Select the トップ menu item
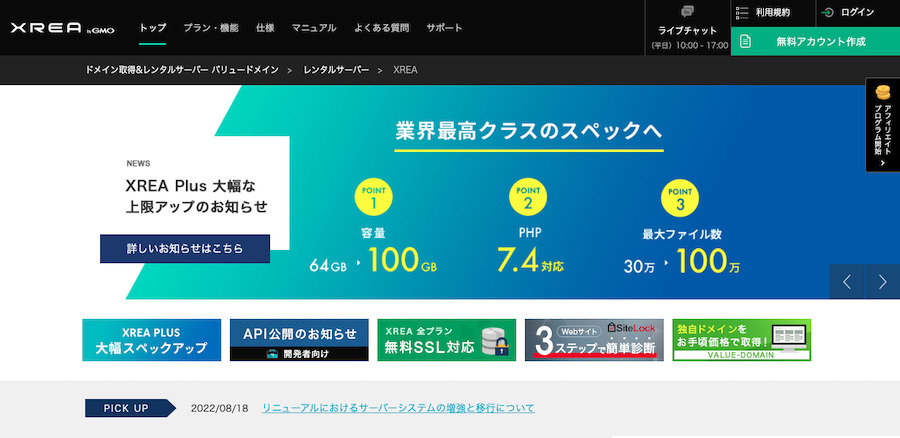 [153, 28]
